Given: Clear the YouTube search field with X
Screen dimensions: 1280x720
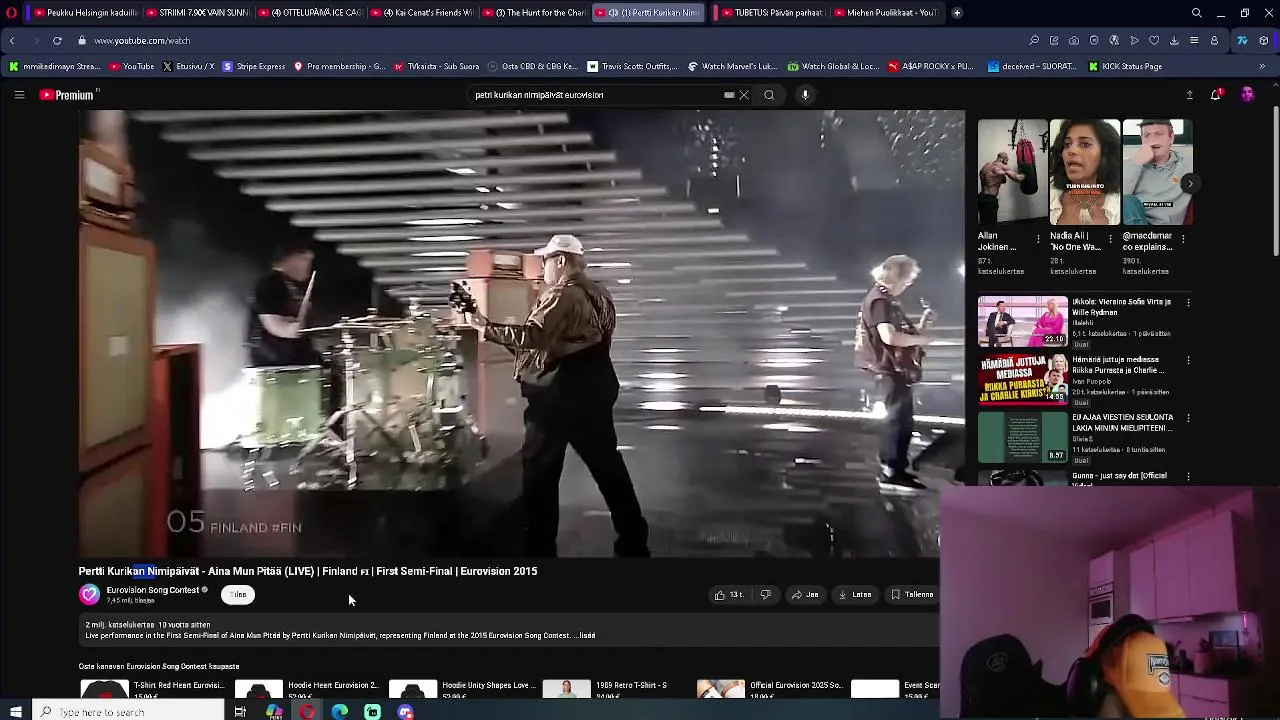Looking at the screenshot, I should point(743,95).
